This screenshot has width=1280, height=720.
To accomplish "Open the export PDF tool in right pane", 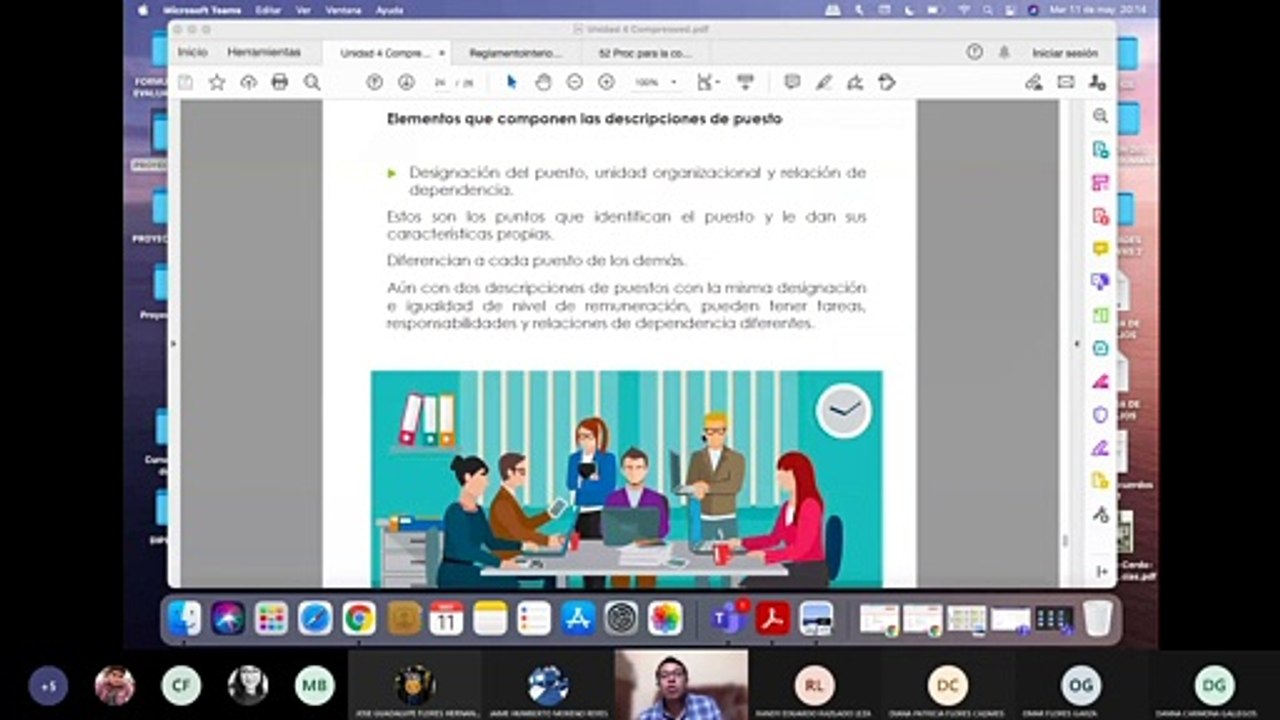I will (x=1100, y=149).
